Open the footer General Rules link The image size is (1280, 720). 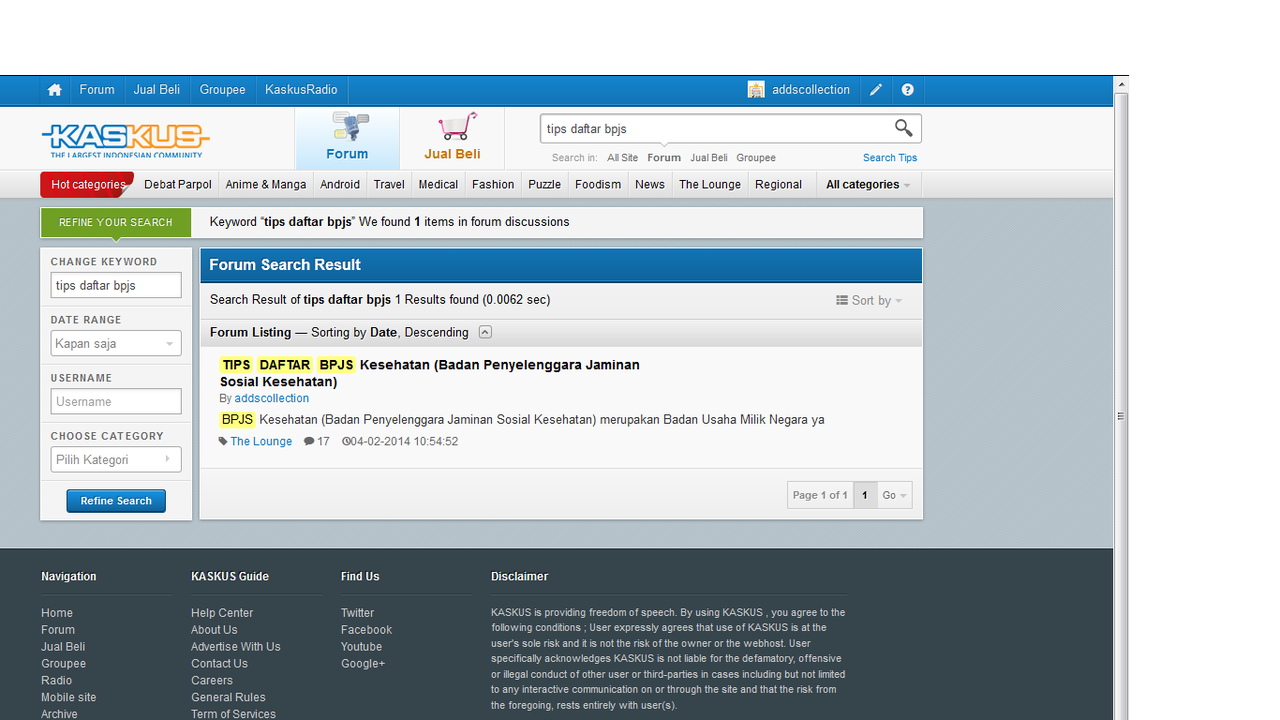point(228,698)
